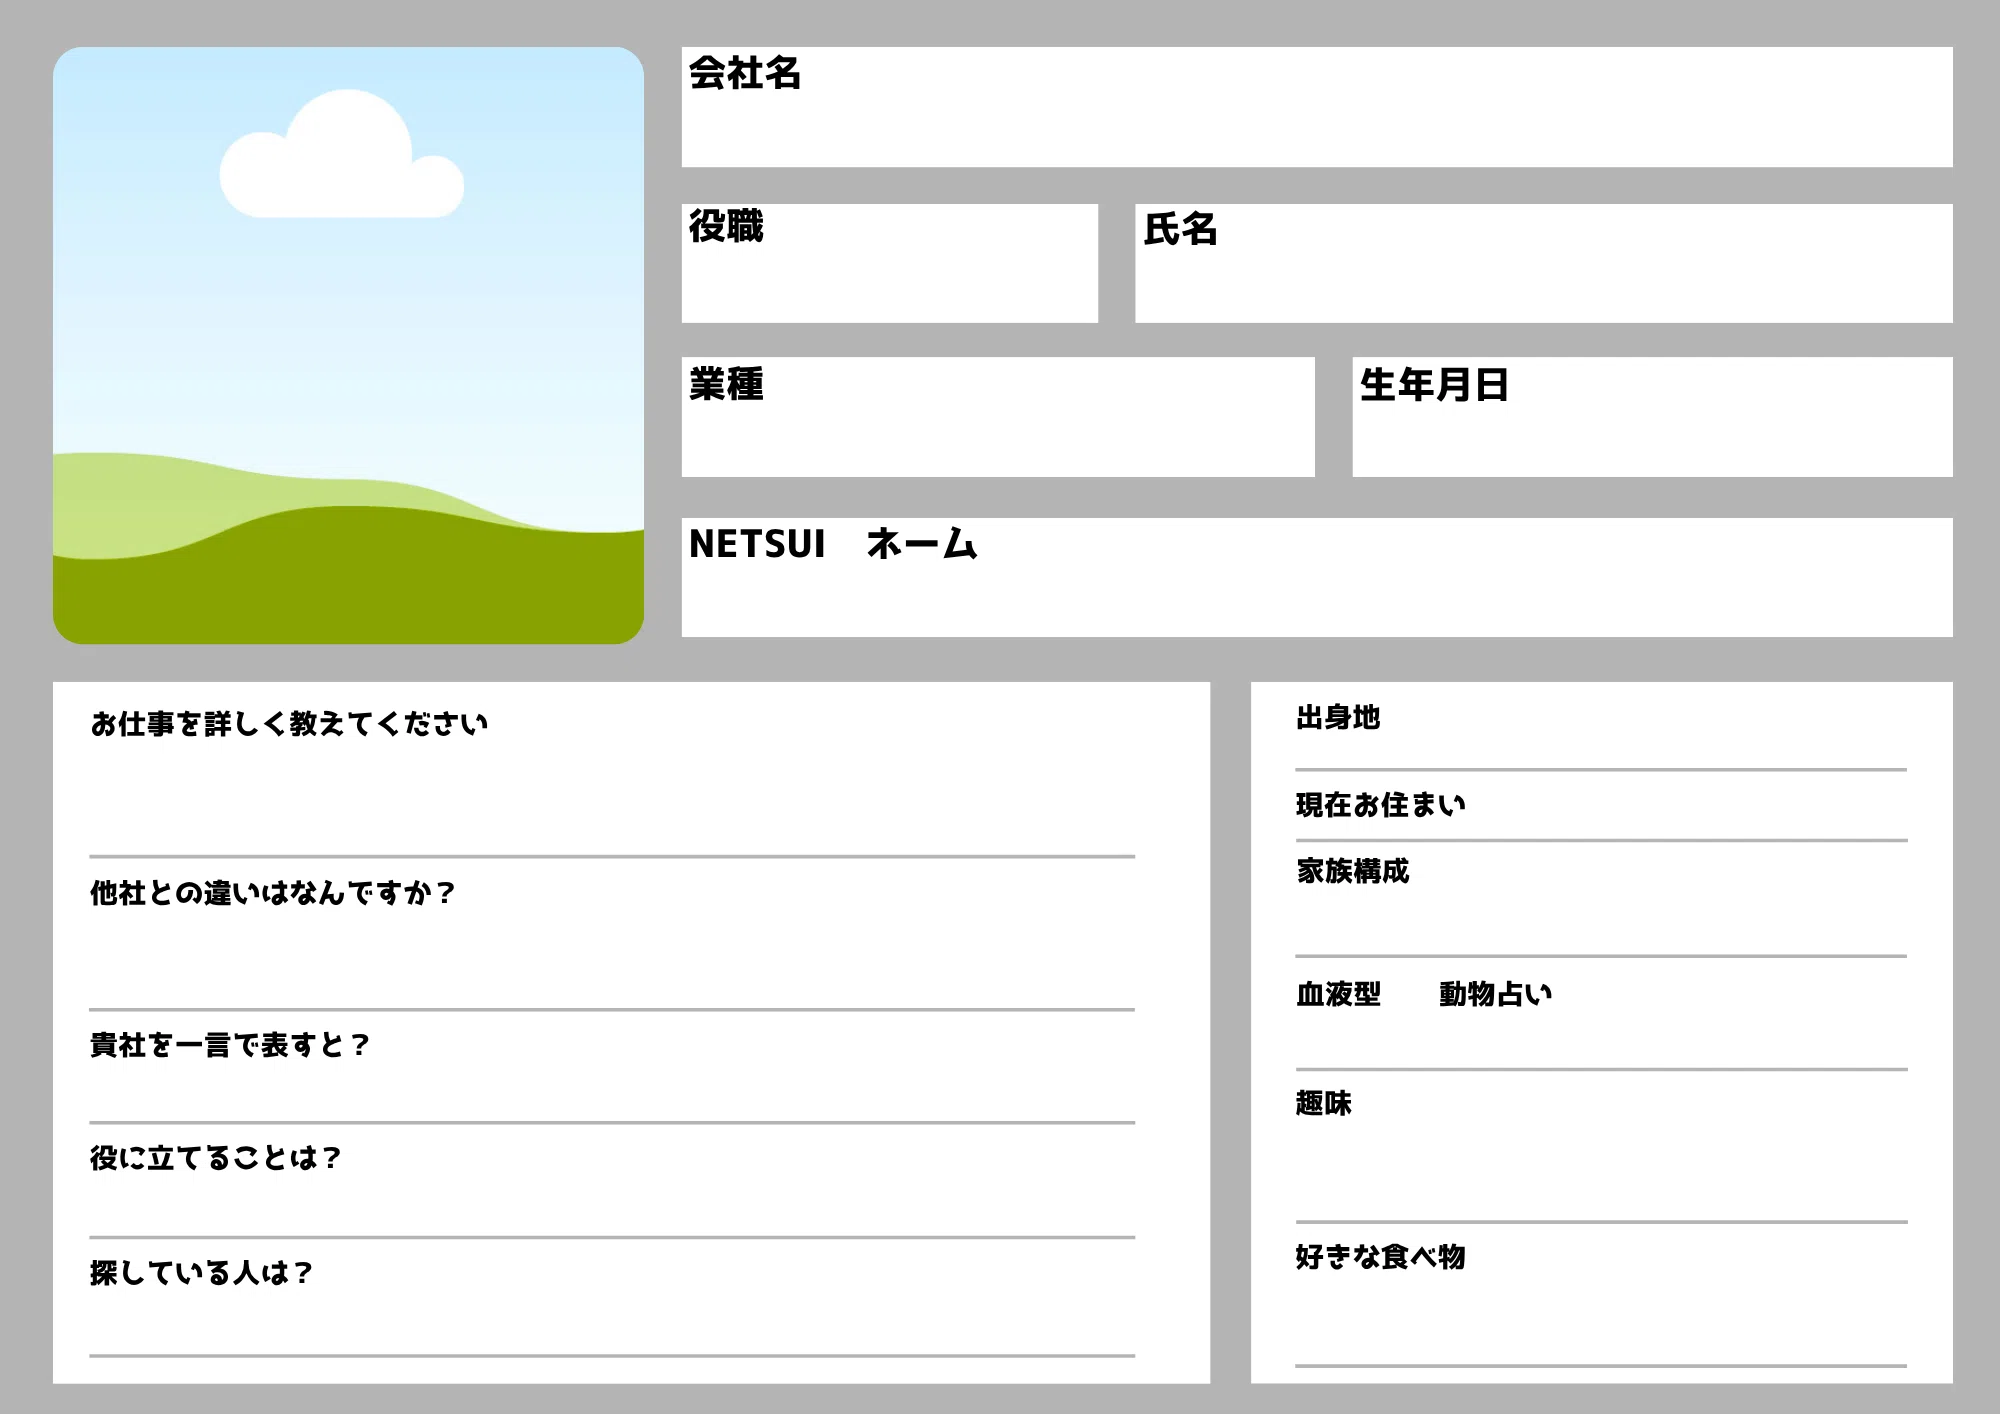
Task: Select the 業種 field box
Action: (x=998, y=417)
